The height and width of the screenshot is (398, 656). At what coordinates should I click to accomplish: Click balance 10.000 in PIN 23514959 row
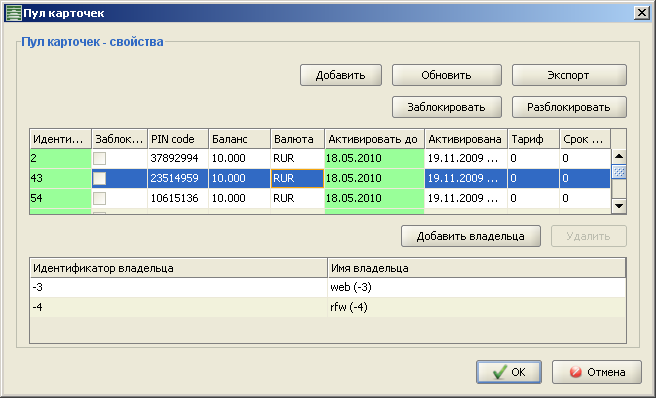pyautogui.click(x=239, y=179)
